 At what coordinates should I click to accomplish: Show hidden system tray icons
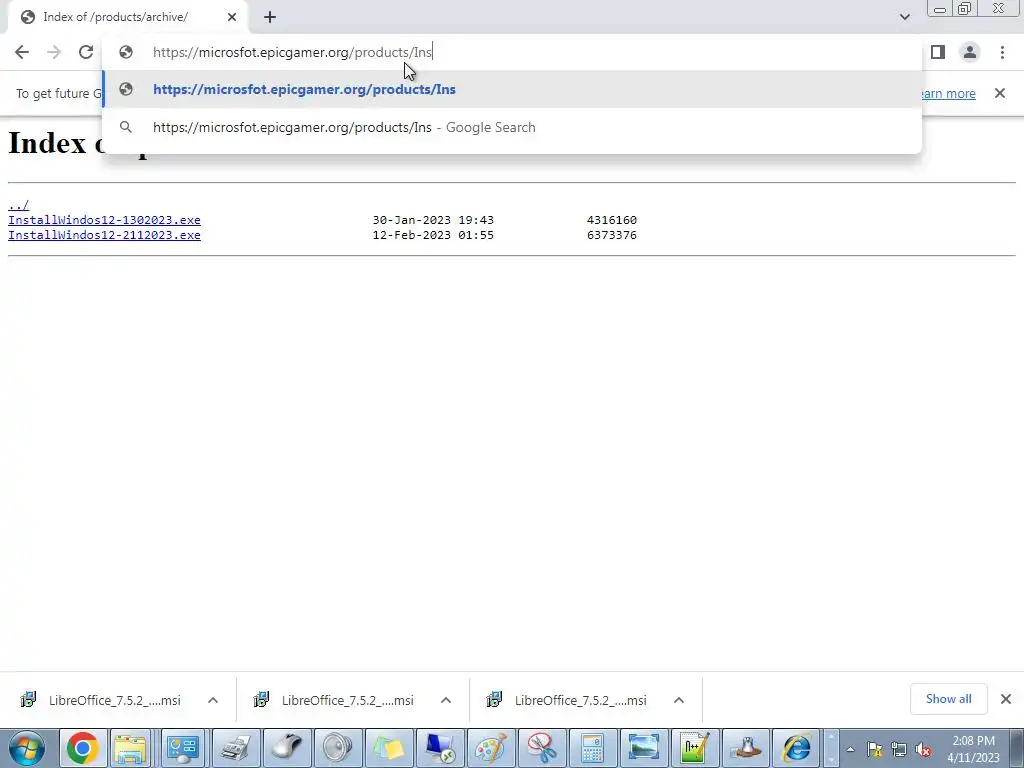[850, 750]
